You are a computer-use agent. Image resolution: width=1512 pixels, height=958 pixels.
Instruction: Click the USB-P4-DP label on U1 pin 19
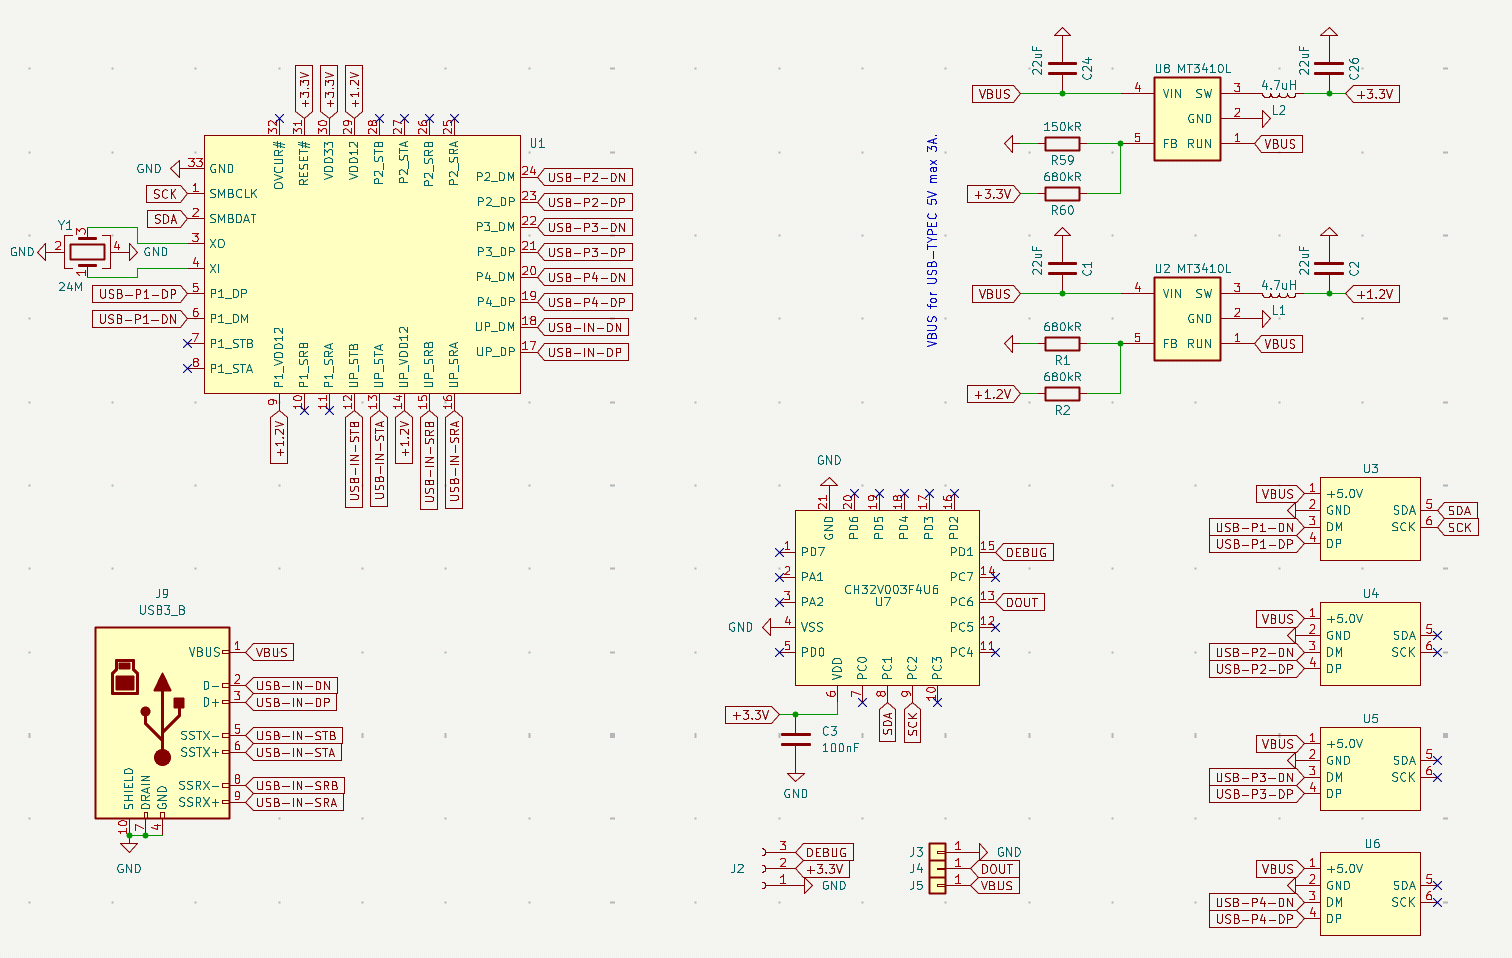click(586, 302)
